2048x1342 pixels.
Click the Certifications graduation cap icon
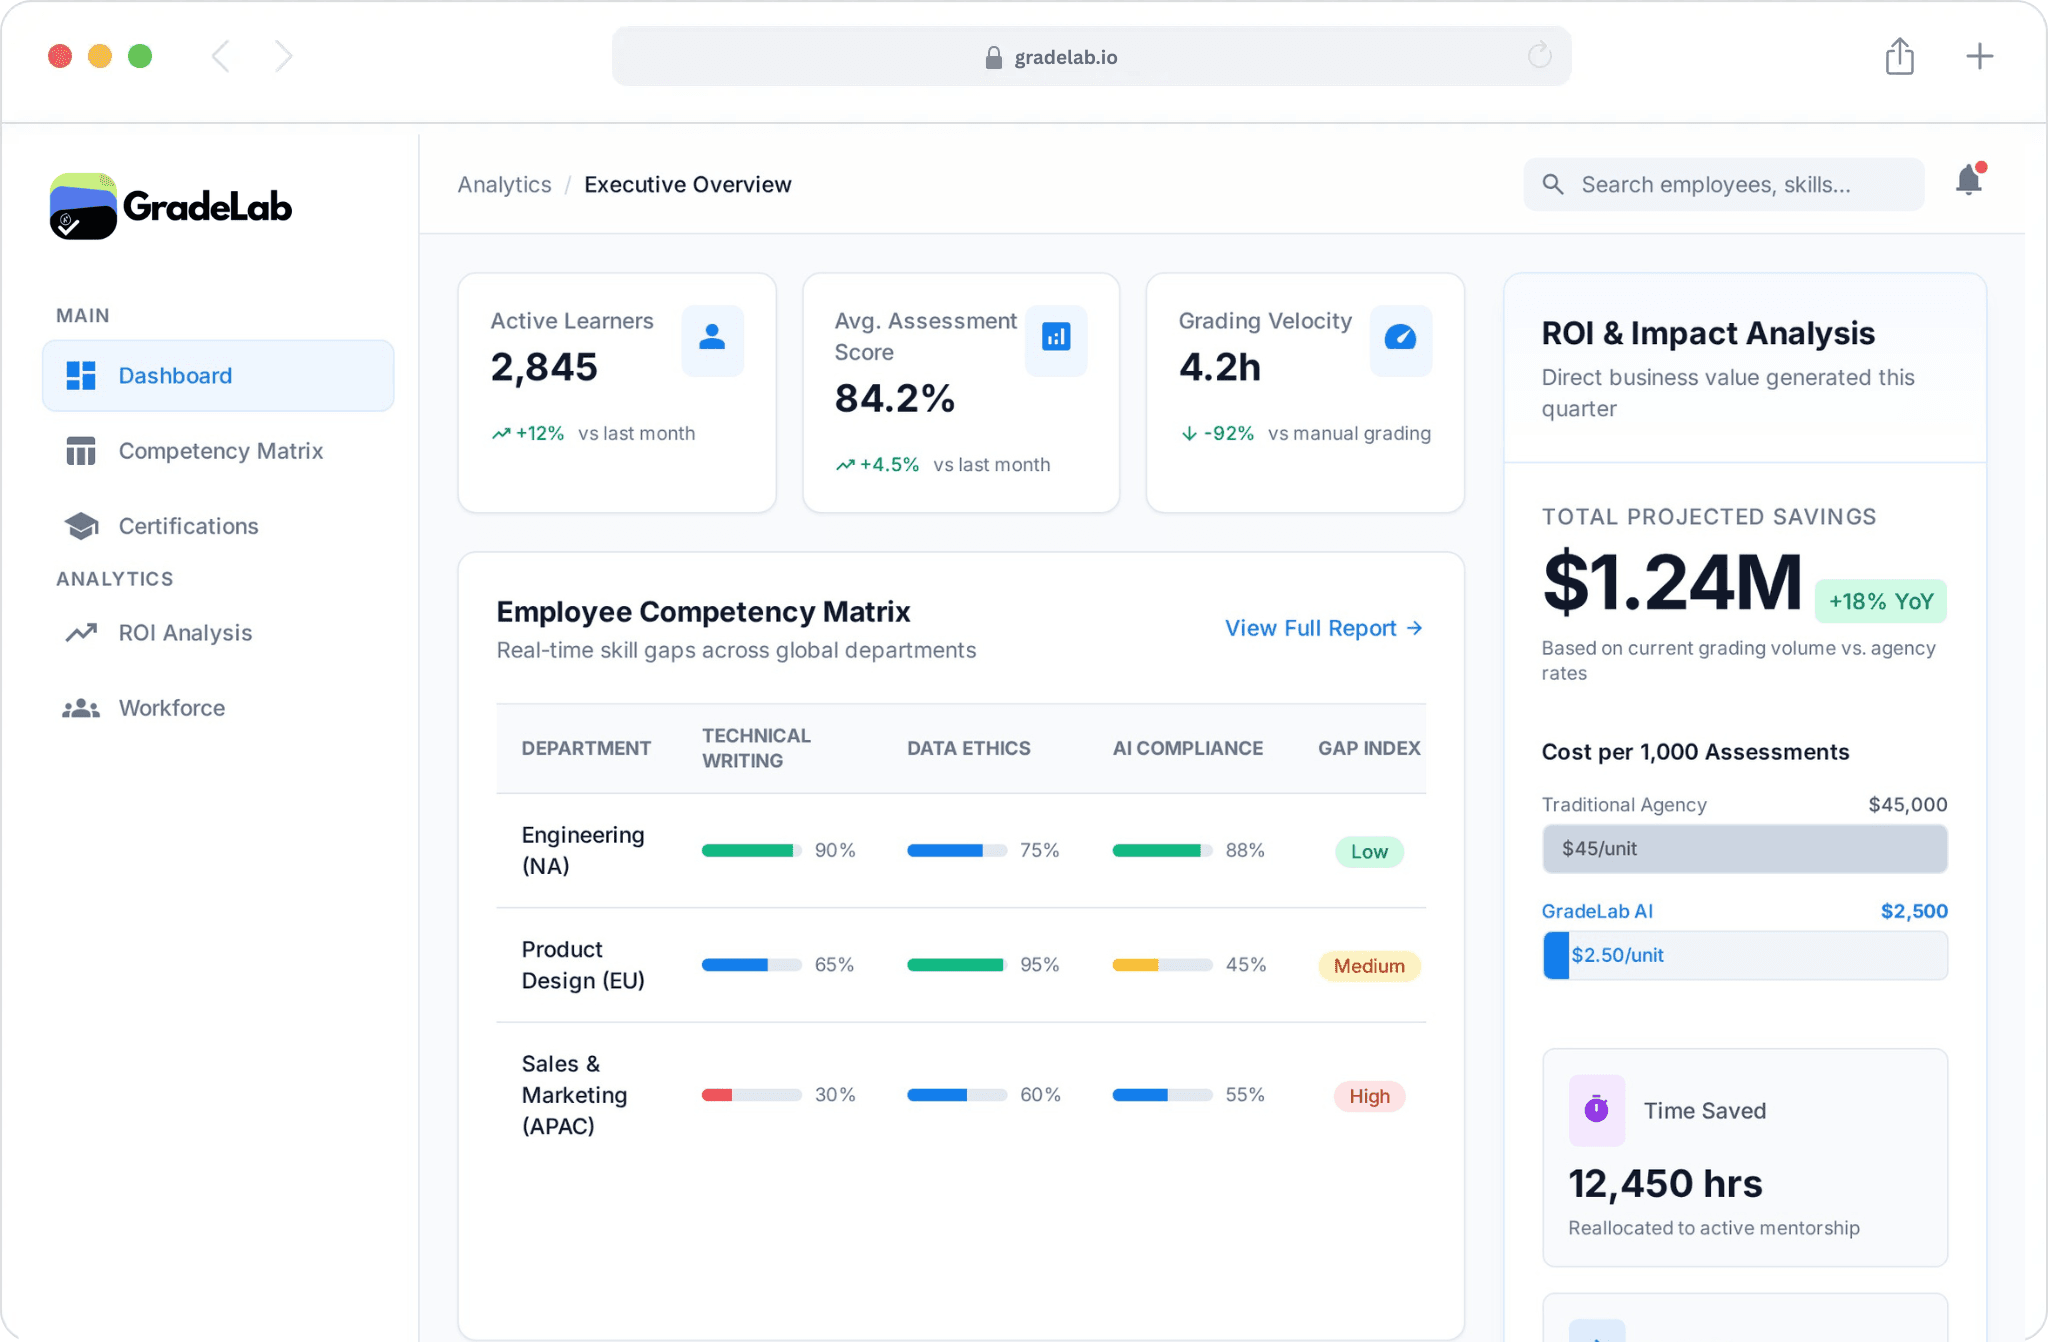[x=81, y=526]
